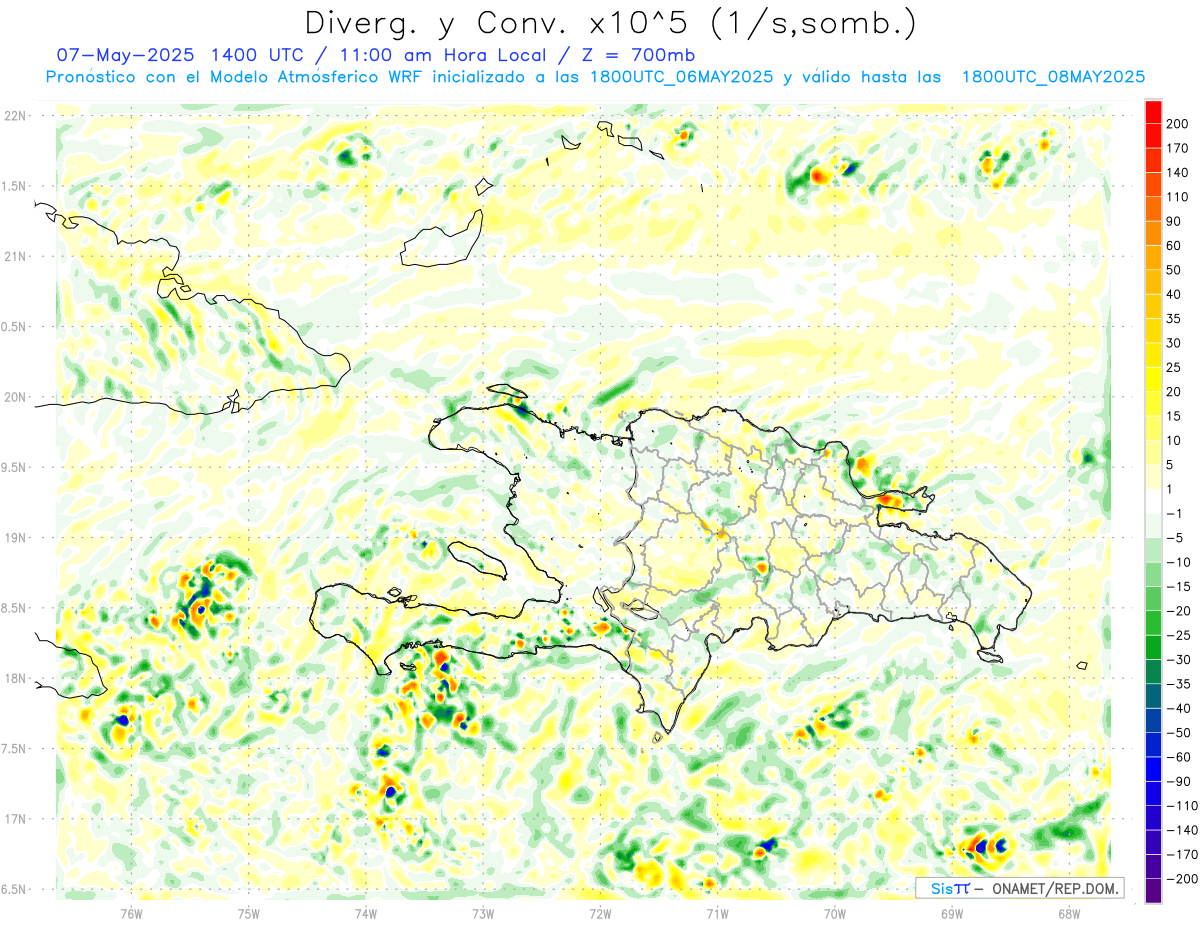This screenshot has width=1200, height=927.
Task: Click latitude axis label 7.5N
Action: tap(15, 749)
